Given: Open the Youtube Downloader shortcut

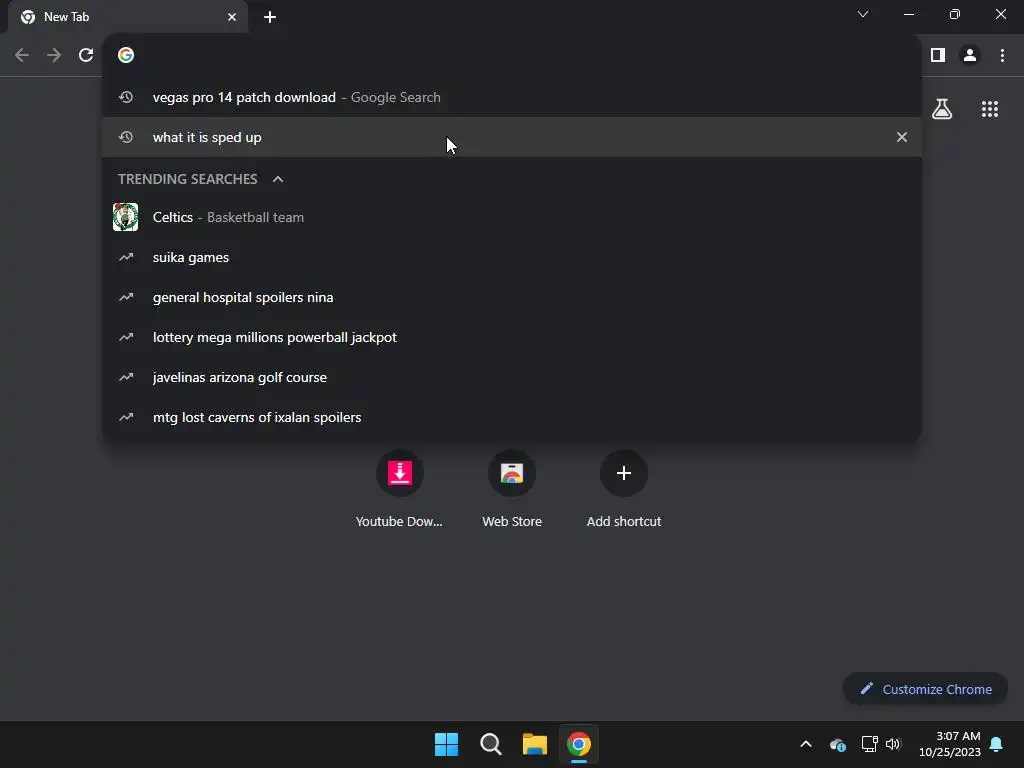Looking at the screenshot, I should click(400, 488).
